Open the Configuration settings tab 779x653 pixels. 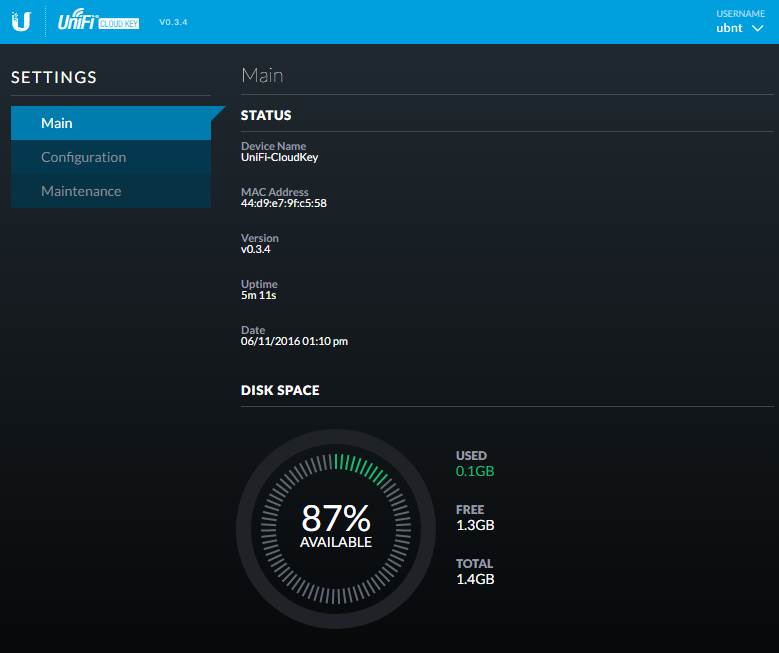point(111,157)
